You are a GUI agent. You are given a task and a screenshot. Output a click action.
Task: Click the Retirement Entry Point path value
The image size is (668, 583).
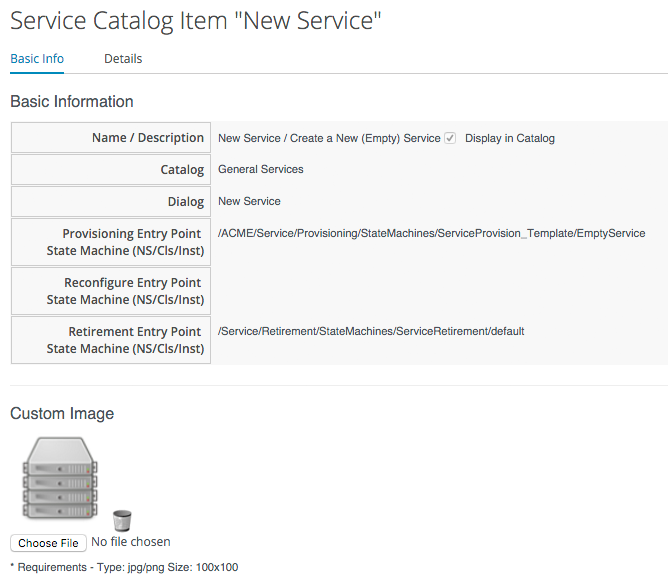click(371, 331)
